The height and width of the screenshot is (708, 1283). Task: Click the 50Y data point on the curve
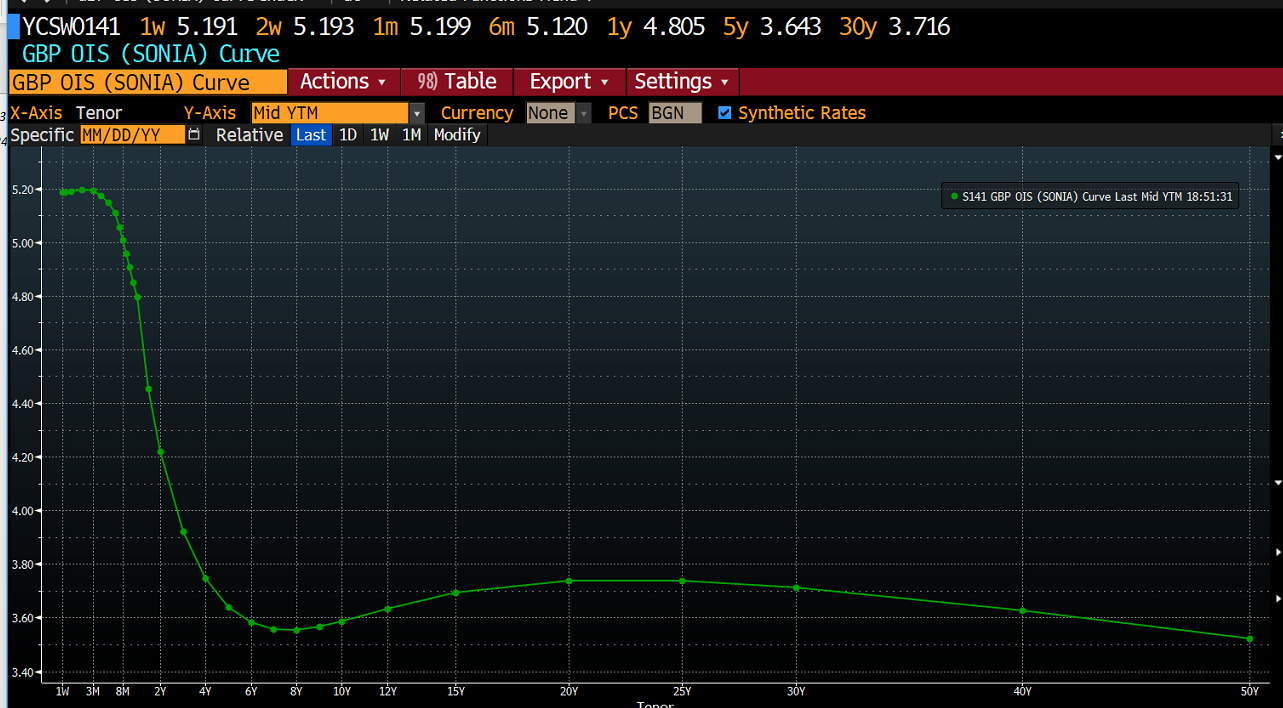(x=1250, y=639)
